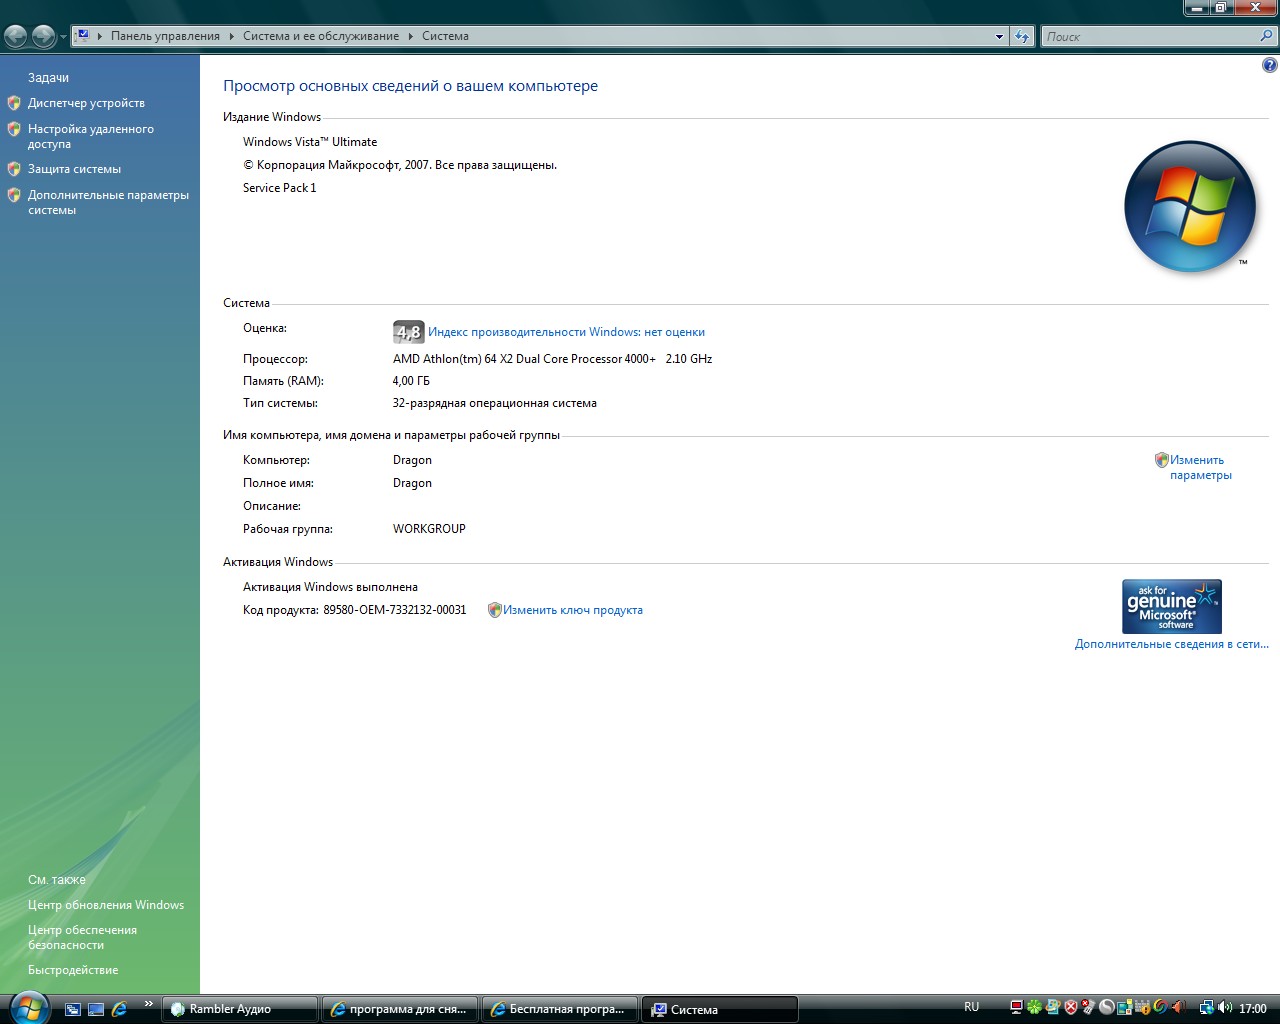Launch Internet Explorer from quick launch
The height and width of the screenshot is (1024, 1280).
click(x=119, y=1009)
